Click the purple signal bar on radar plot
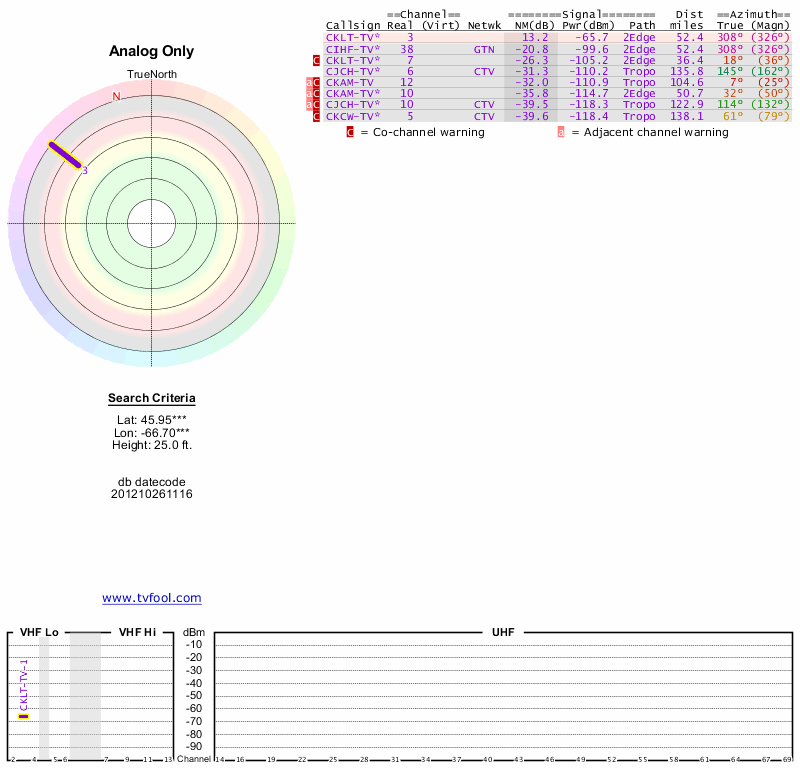The height and width of the screenshot is (768, 800). point(64,155)
